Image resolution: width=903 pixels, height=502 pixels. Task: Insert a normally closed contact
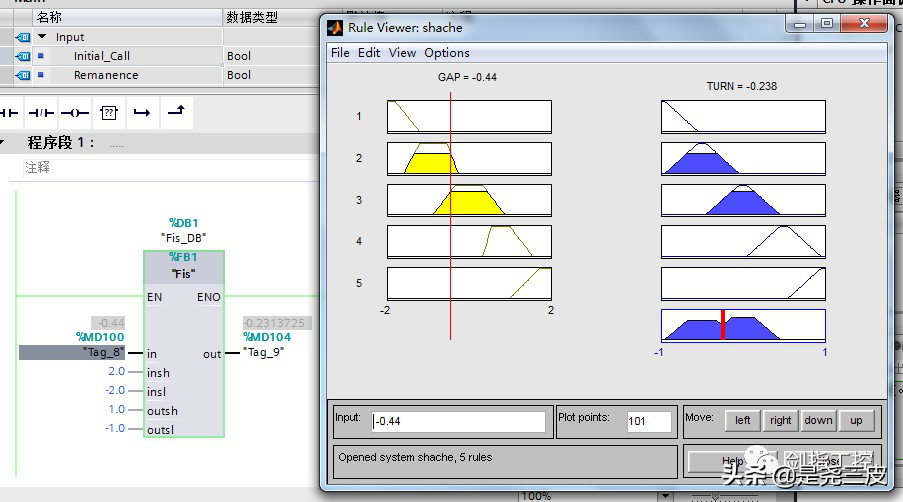pos(41,113)
